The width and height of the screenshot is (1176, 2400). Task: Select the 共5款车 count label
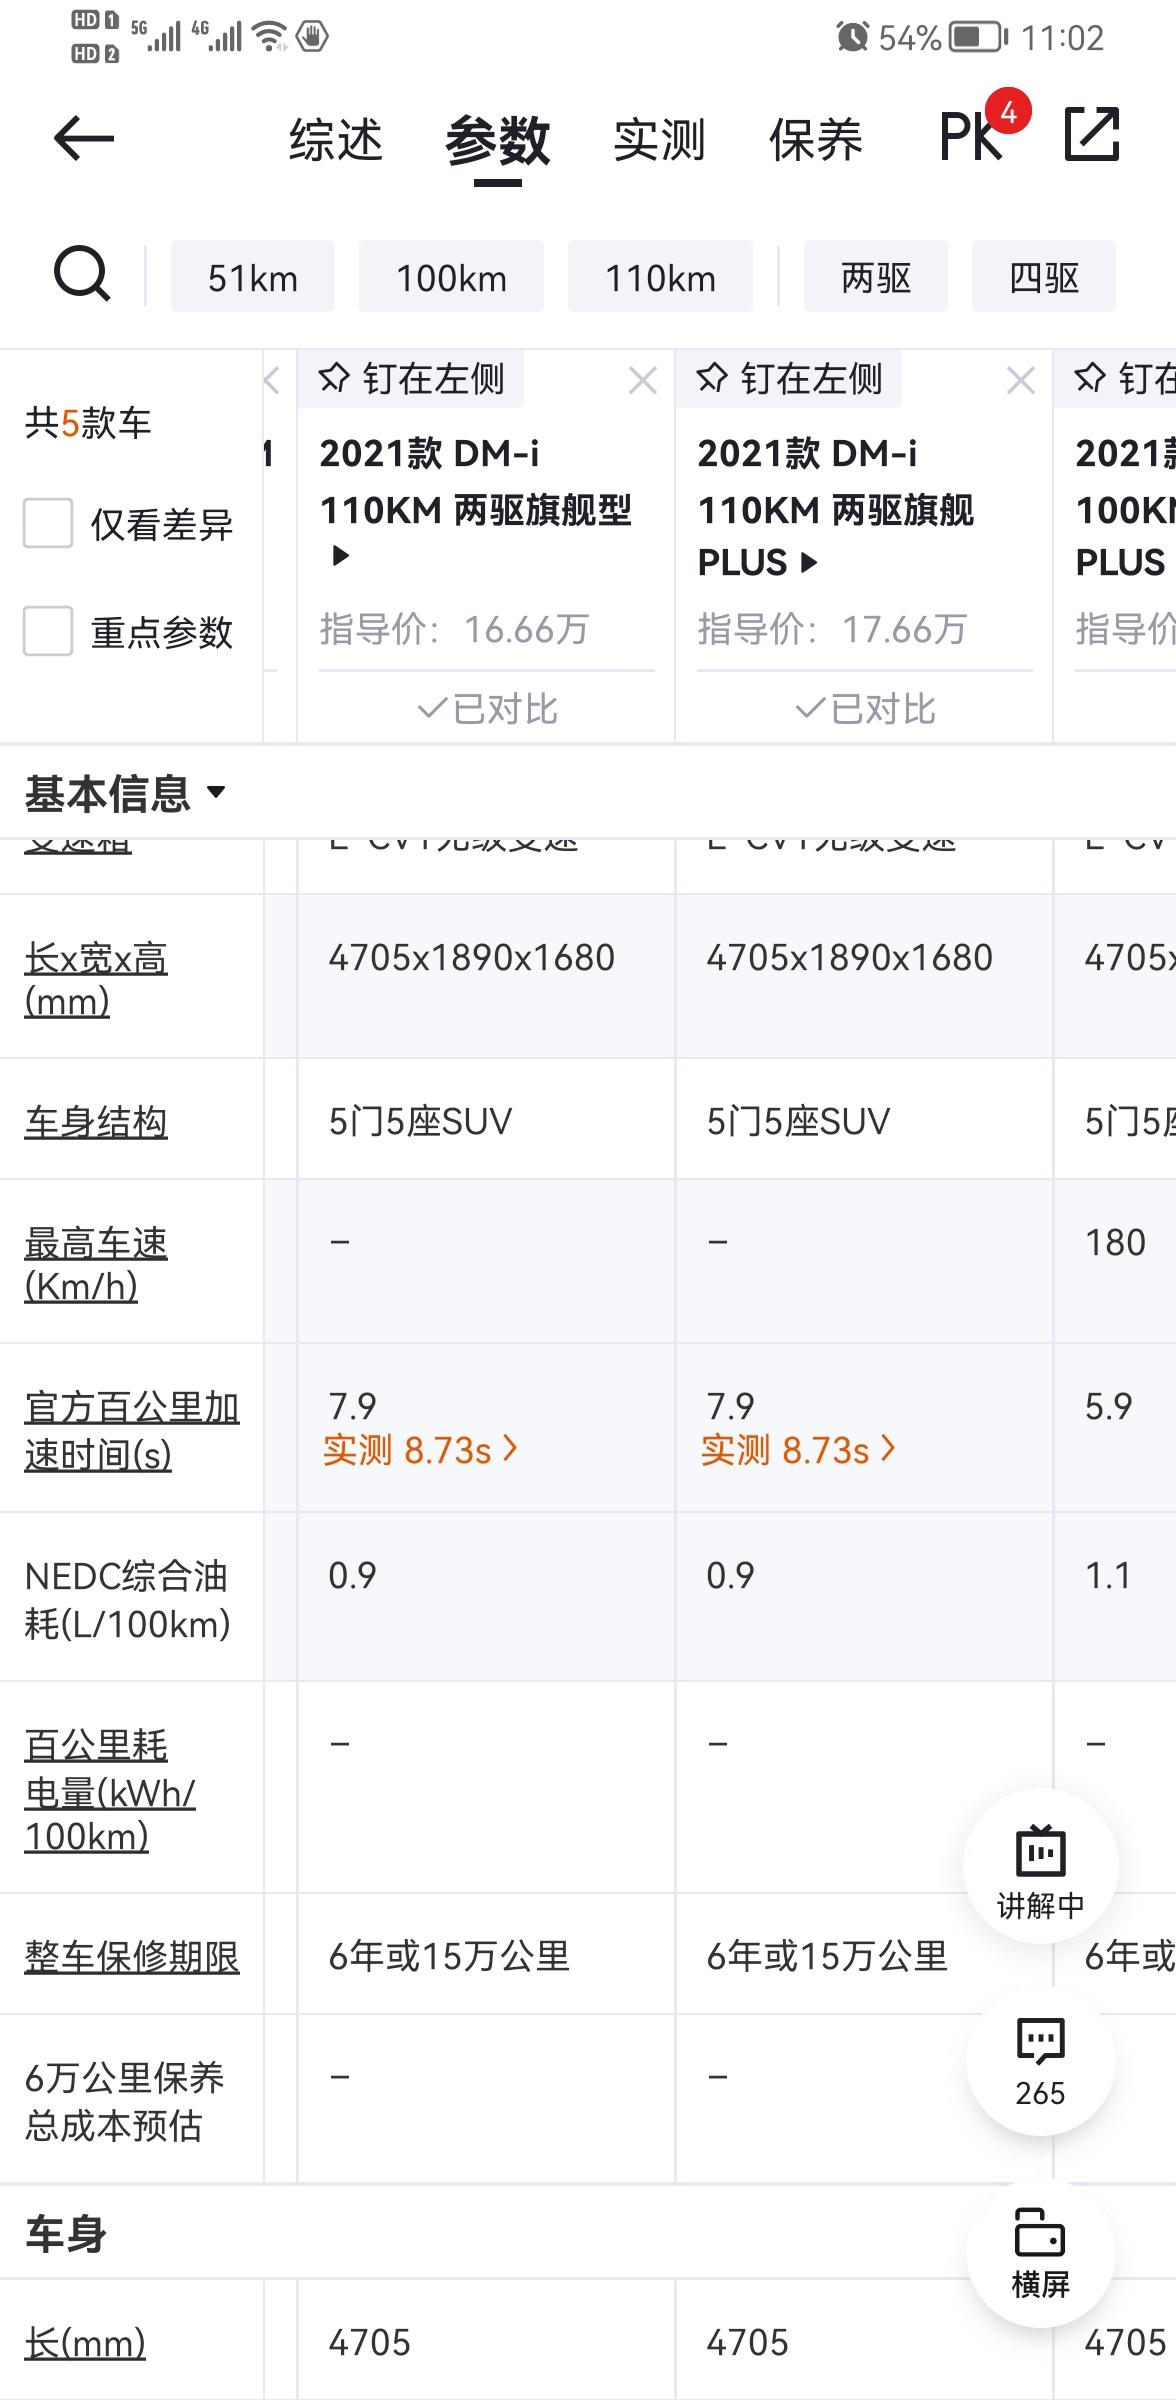(88, 423)
